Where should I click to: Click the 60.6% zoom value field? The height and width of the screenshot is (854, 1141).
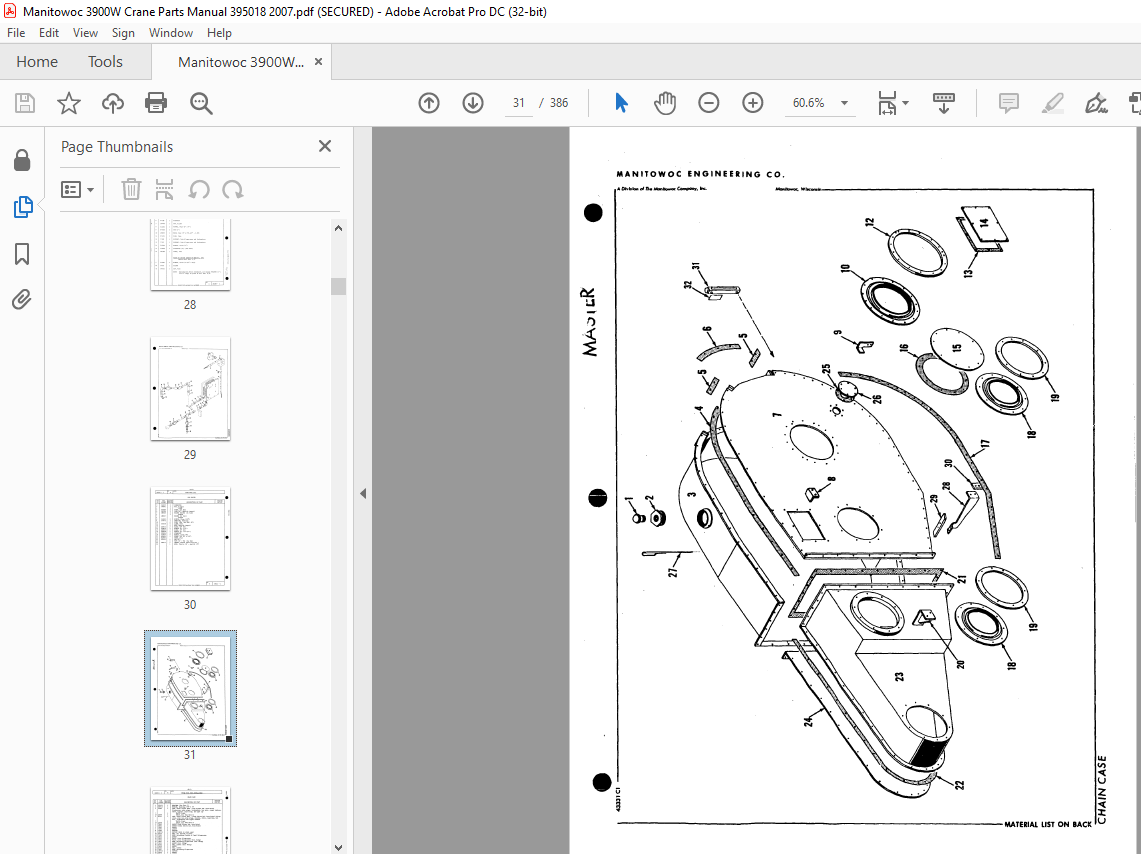(x=808, y=103)
